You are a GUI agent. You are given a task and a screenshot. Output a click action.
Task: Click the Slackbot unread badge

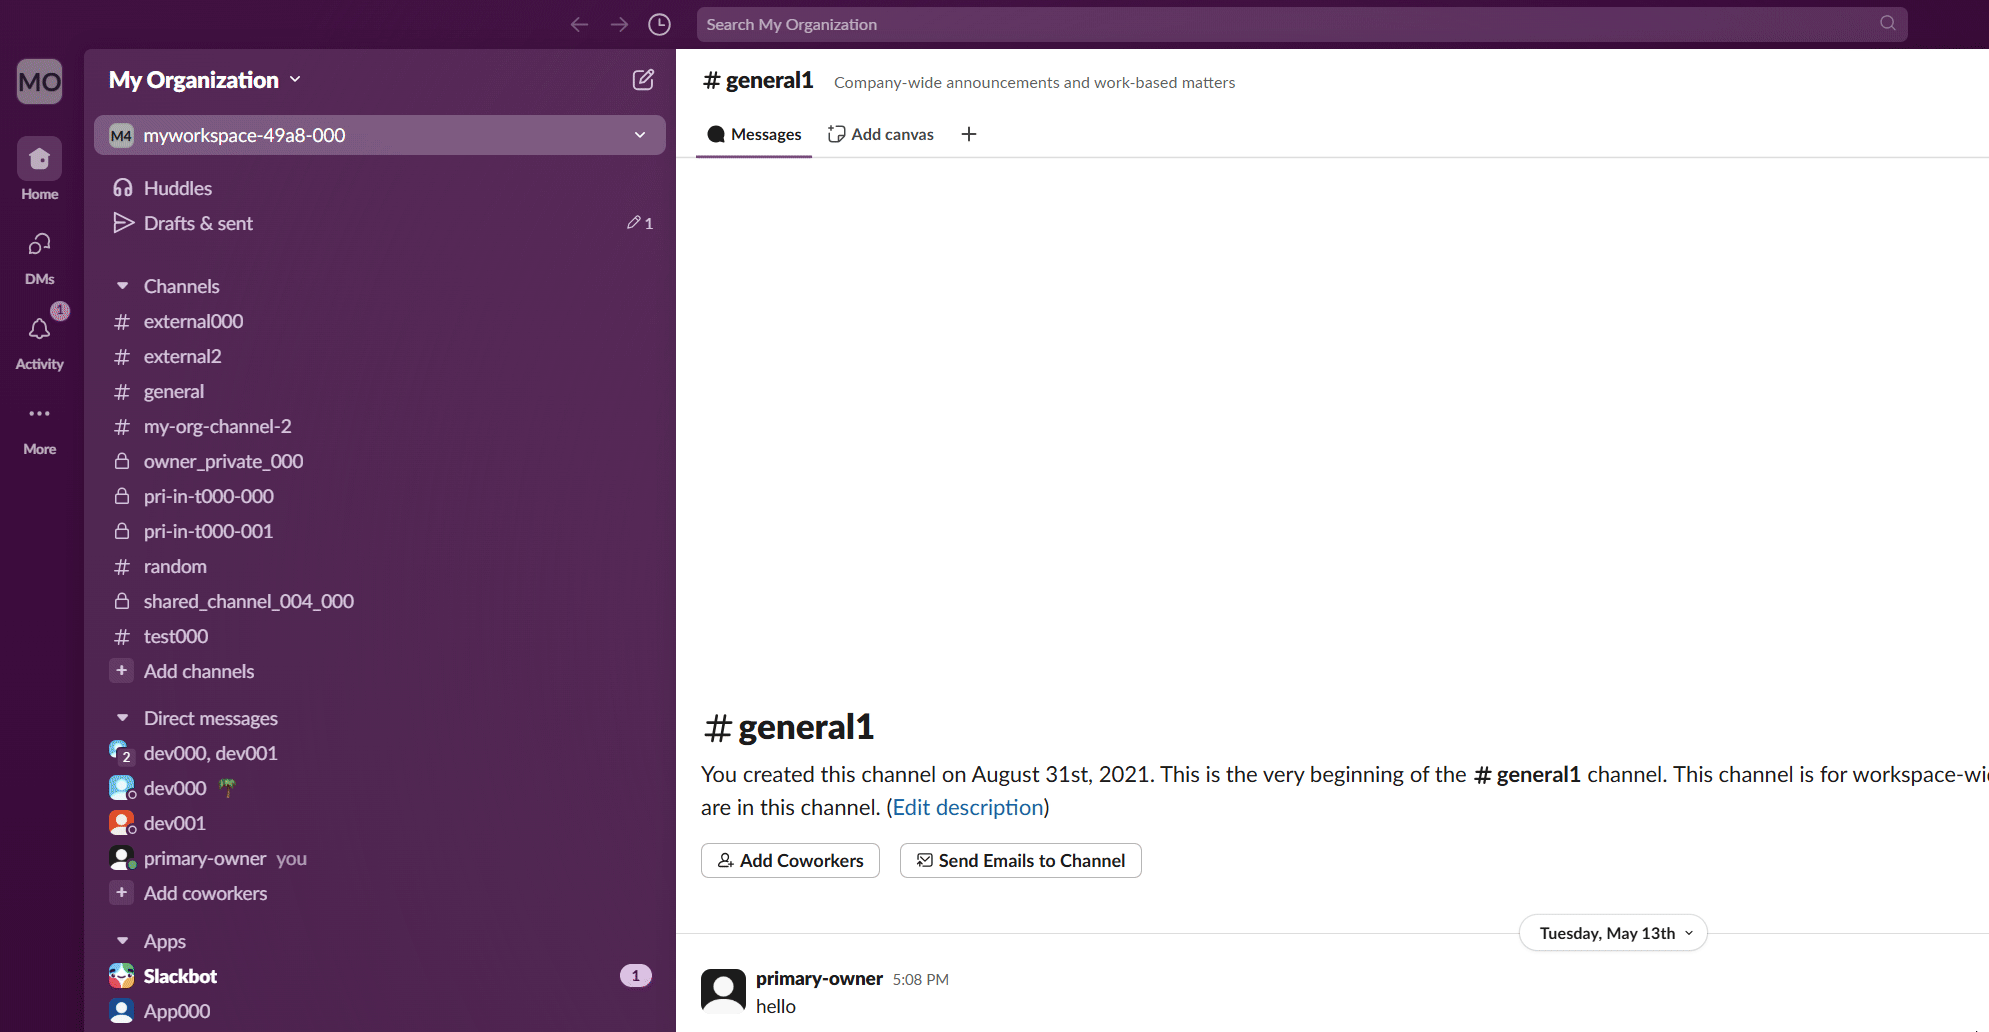636,976
